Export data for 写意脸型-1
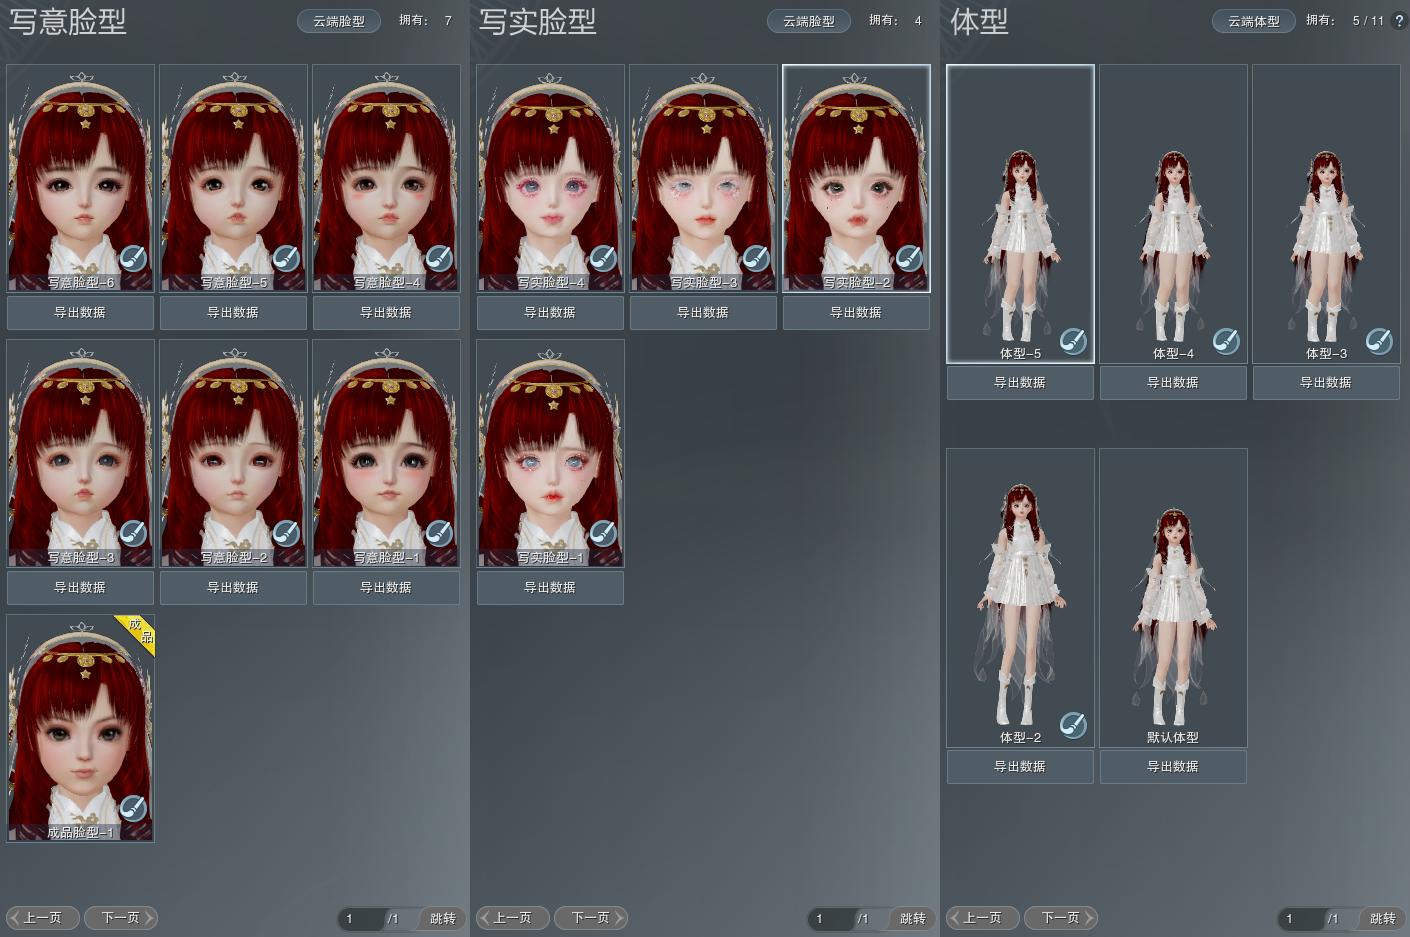Screen dimensions: 1410x937 [x=386, y=588]
